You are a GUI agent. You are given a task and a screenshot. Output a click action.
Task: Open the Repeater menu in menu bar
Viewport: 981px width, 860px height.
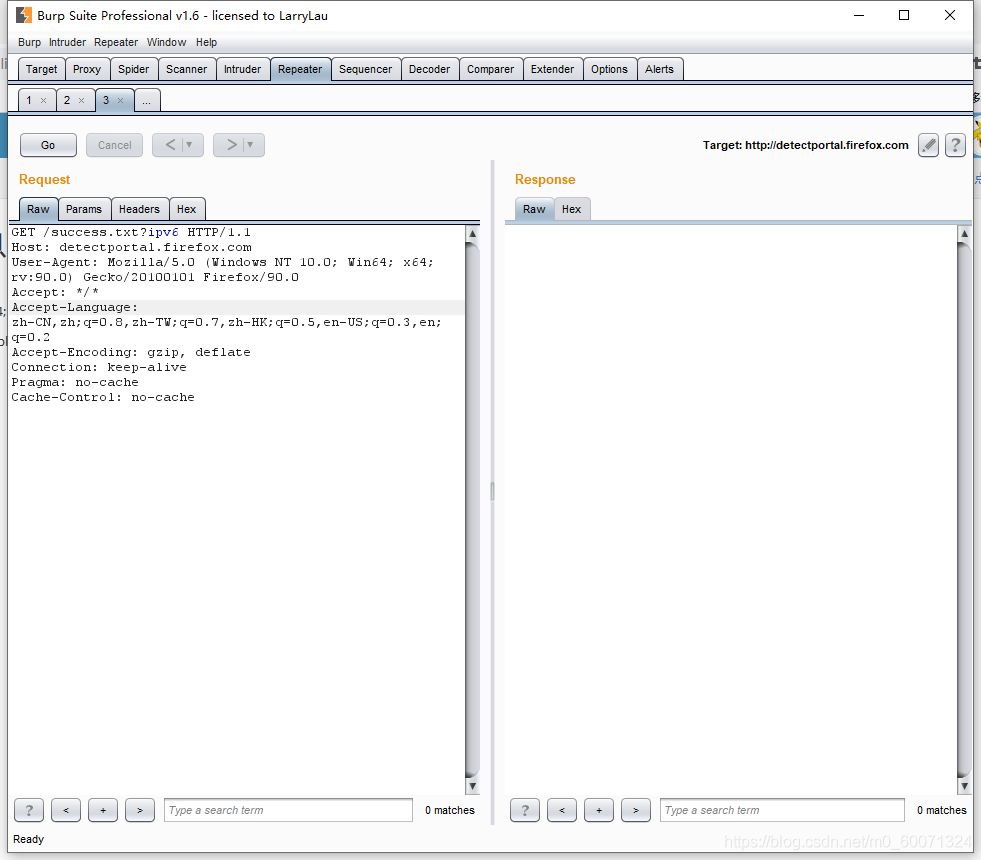pos(116,43)
